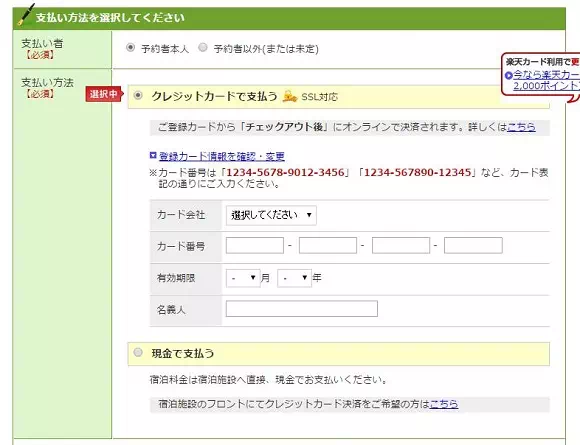Click the SSL key lock icon

tap(290, 96)
